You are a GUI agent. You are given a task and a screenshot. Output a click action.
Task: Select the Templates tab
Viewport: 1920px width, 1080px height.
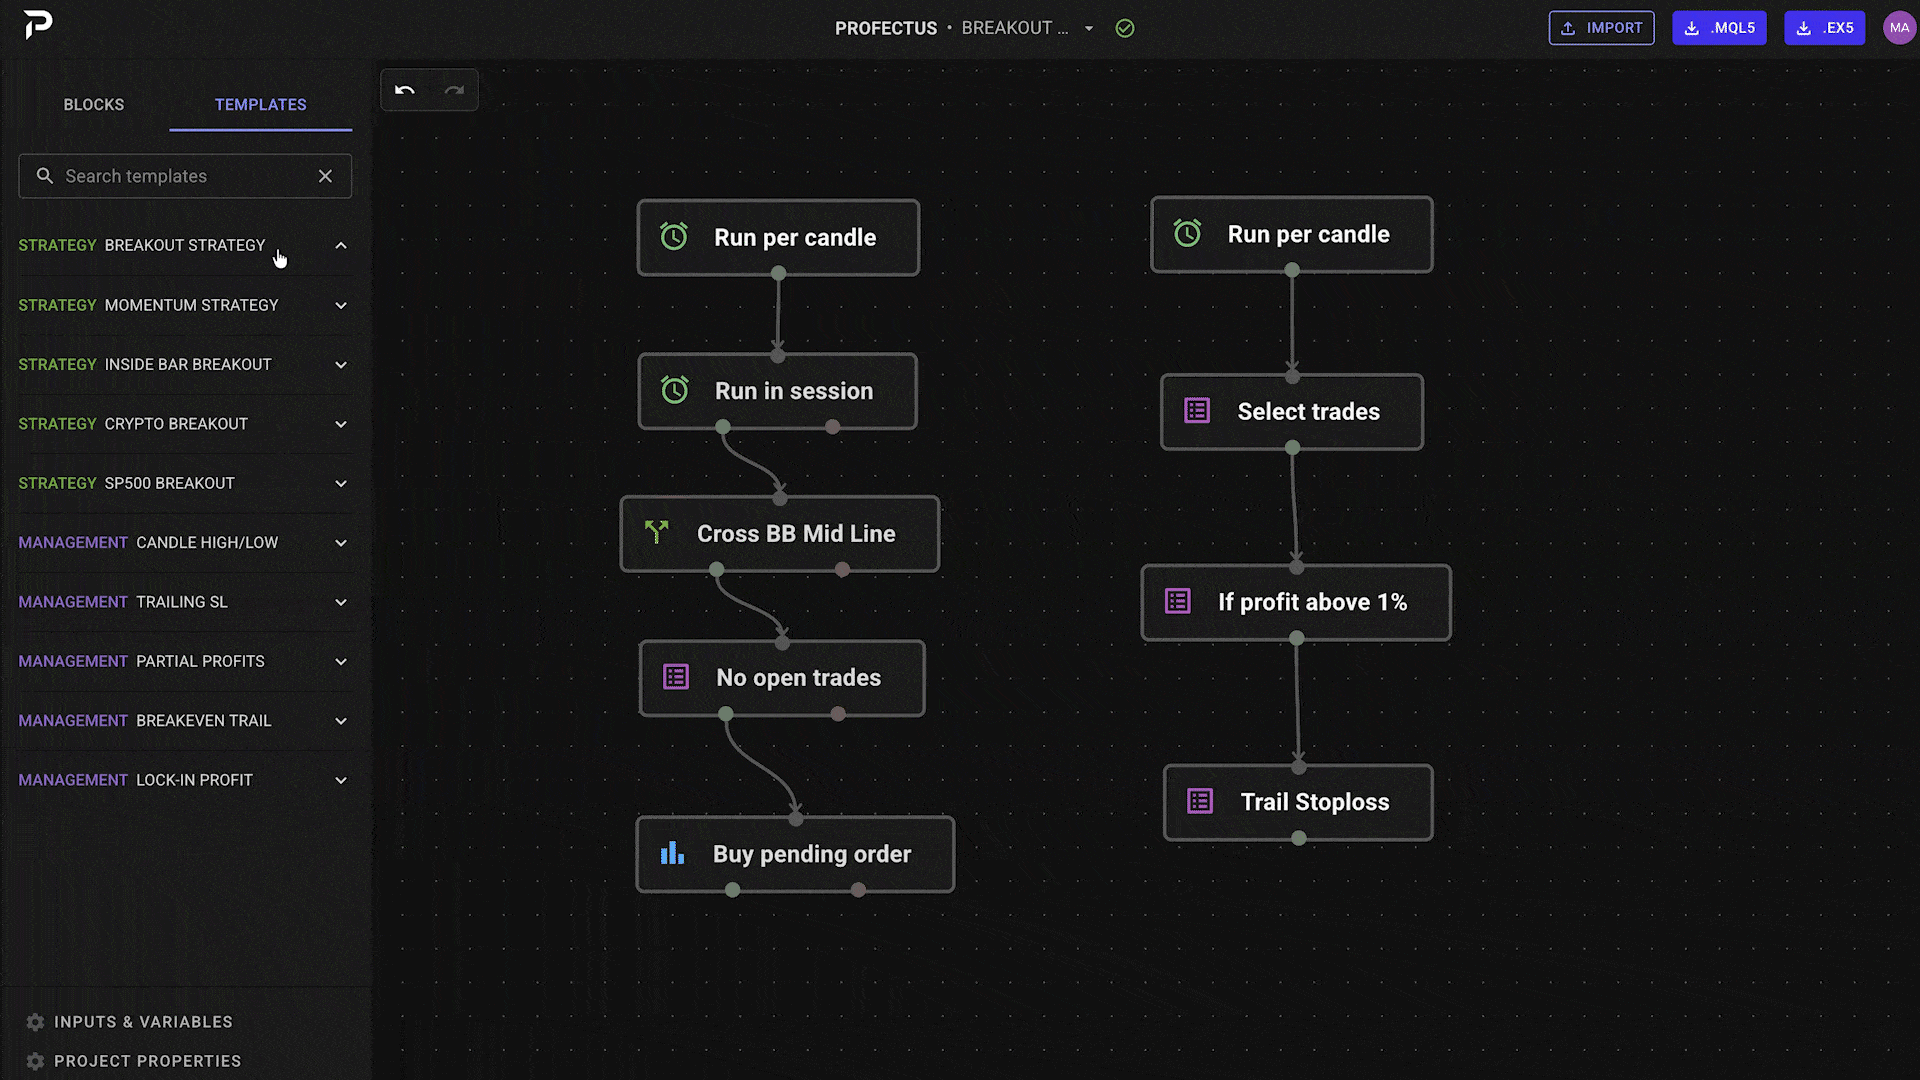tap(260, 105)
